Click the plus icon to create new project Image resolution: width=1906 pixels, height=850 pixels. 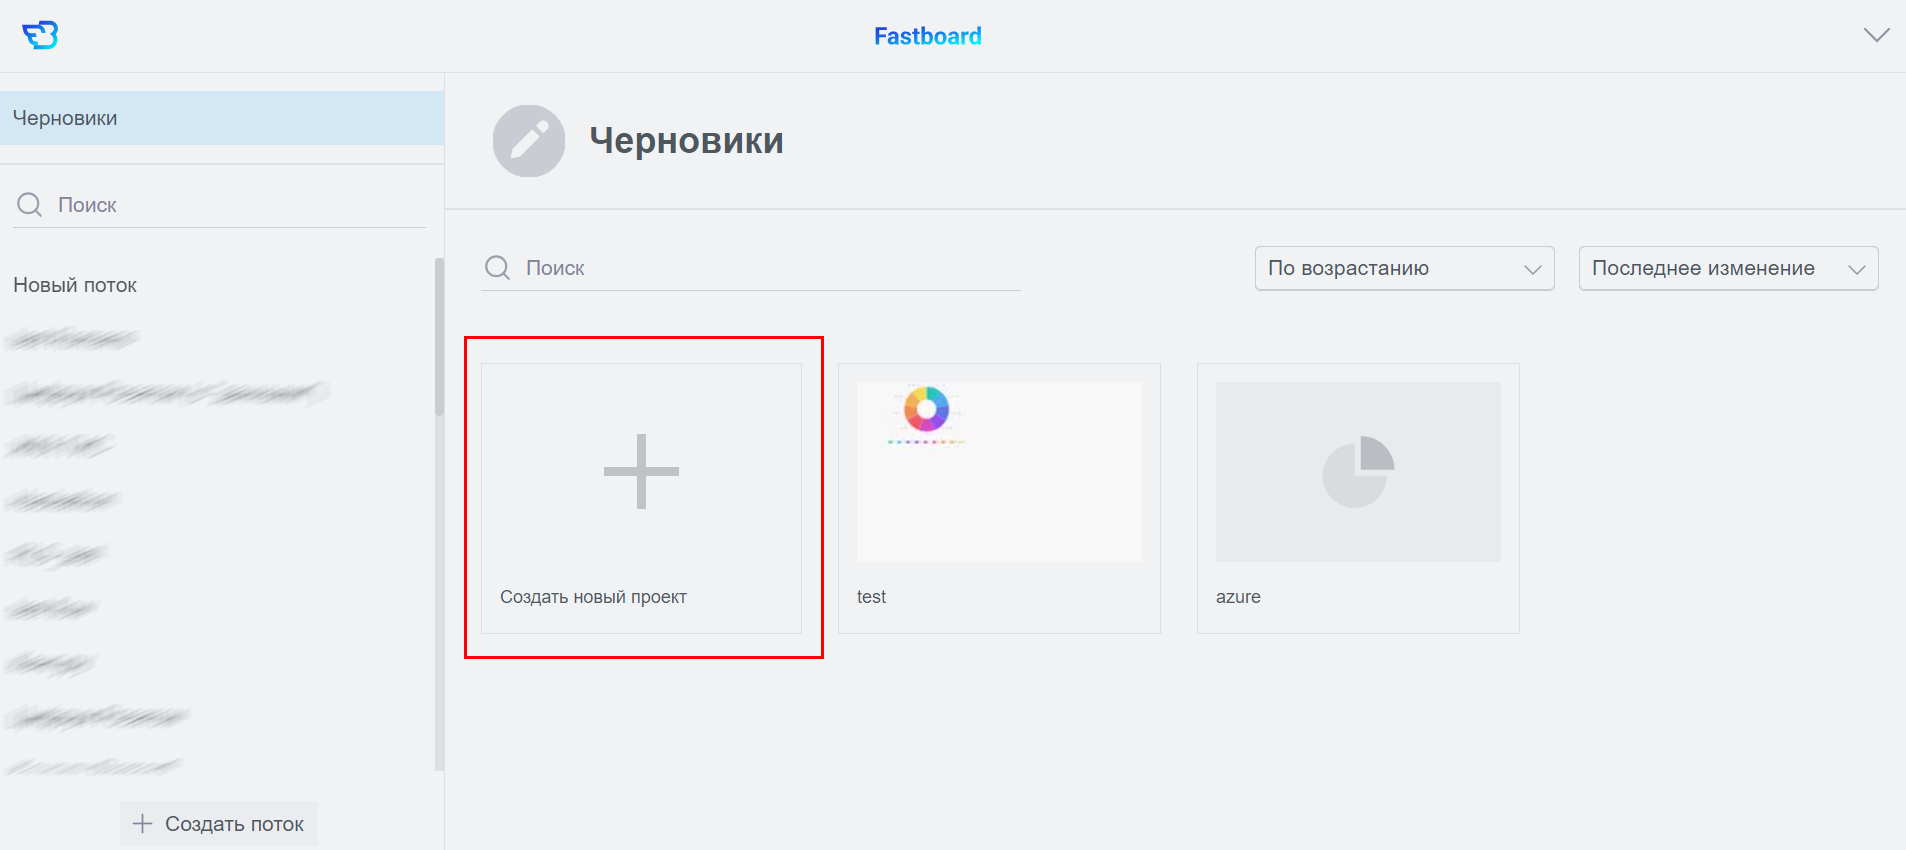coord(641,471)
